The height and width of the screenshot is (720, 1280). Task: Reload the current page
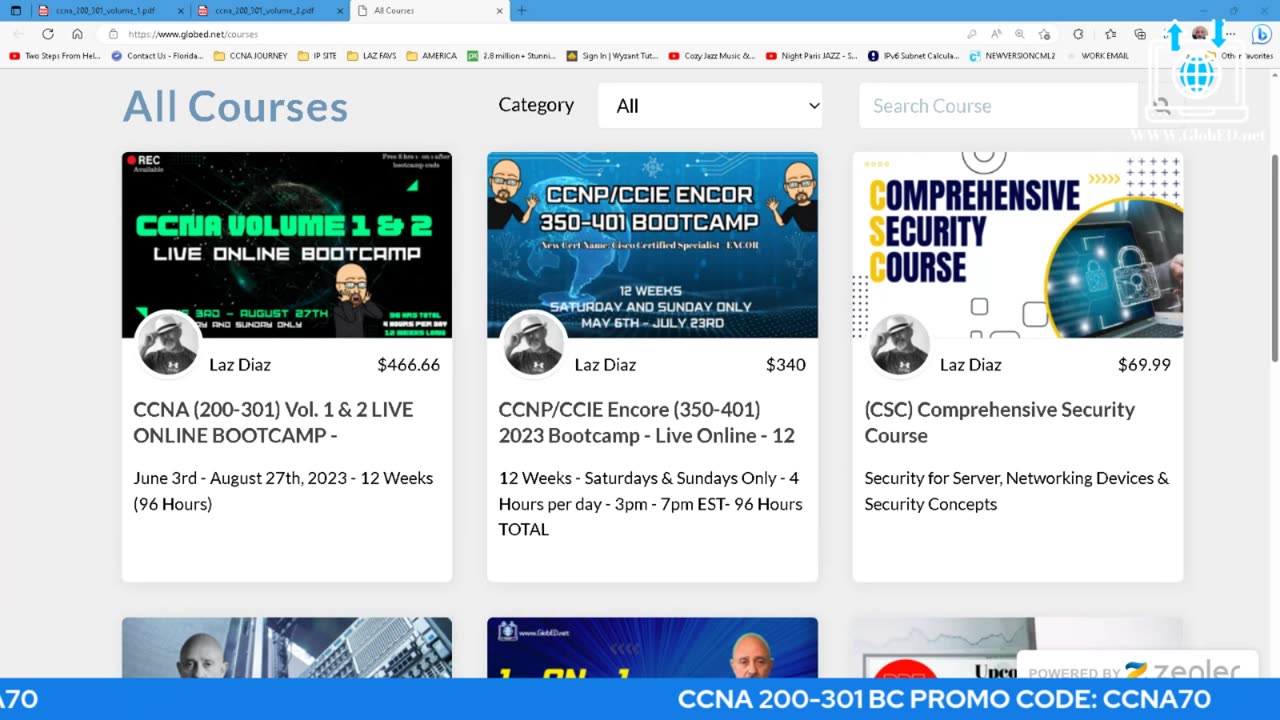coord(47,34)
